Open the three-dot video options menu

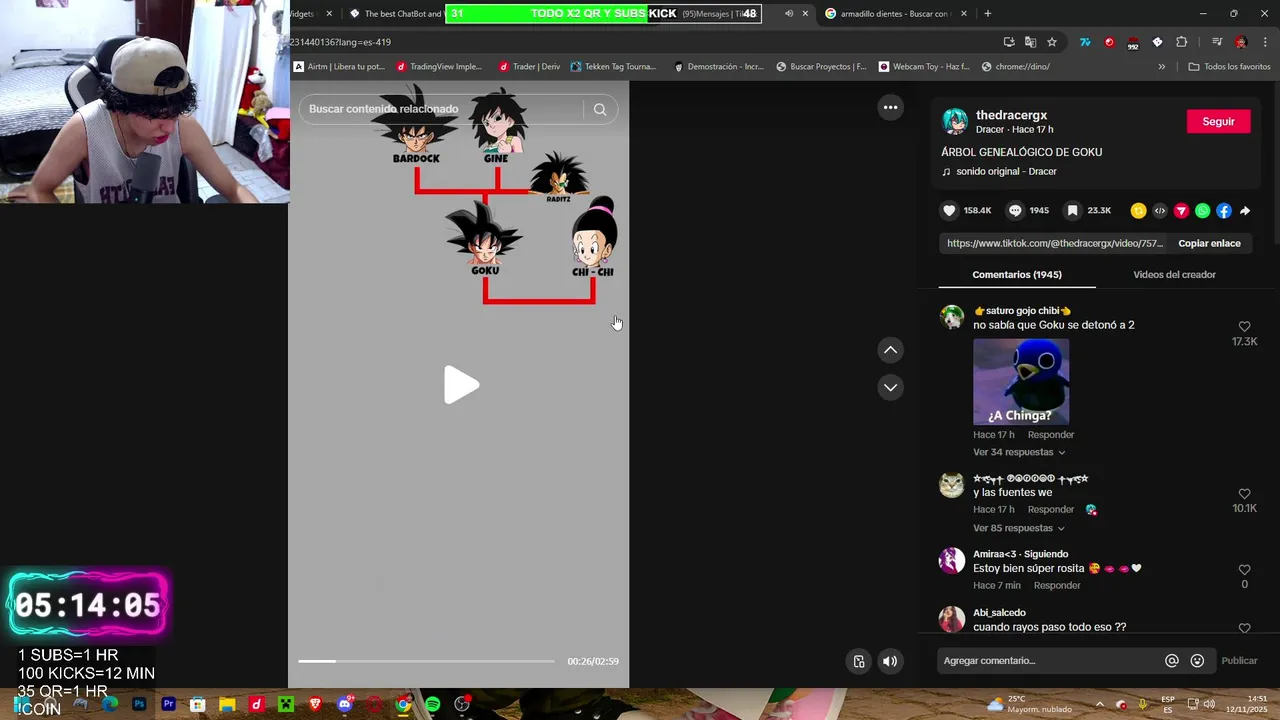pyautogui.click(x=890, y=107)
